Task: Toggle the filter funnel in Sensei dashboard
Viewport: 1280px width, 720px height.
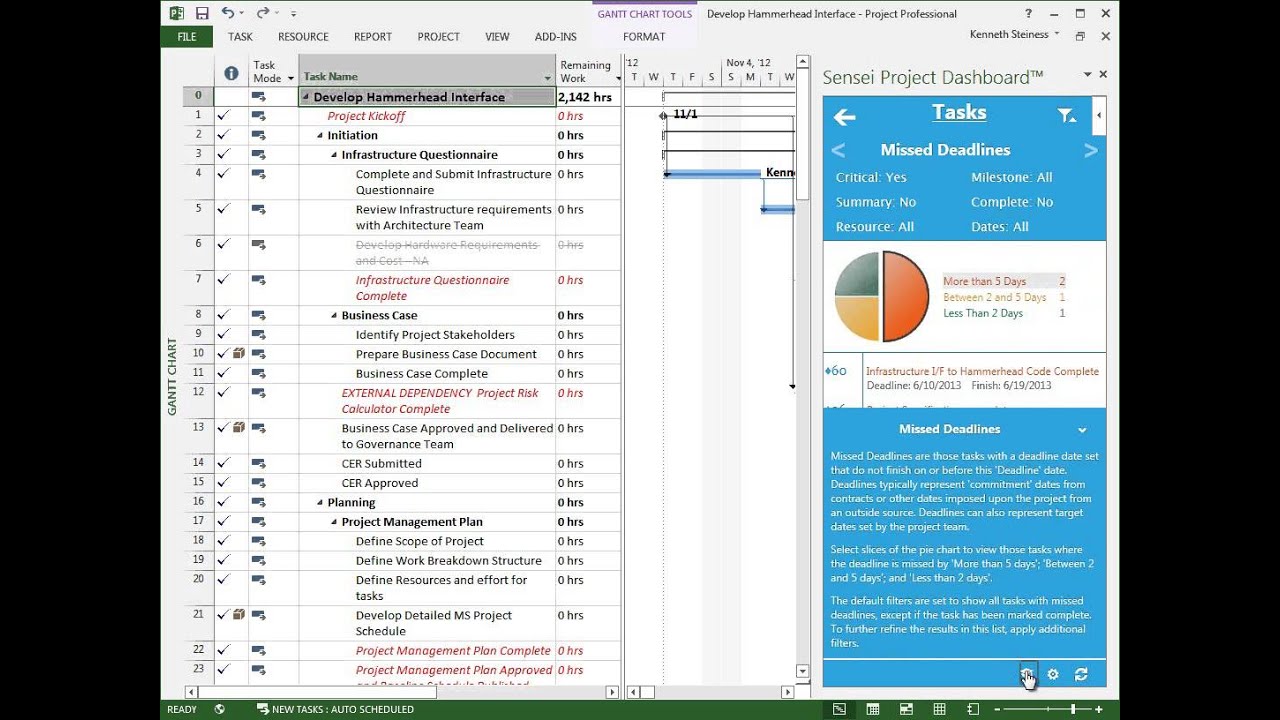Action: tap(1067, 116)
